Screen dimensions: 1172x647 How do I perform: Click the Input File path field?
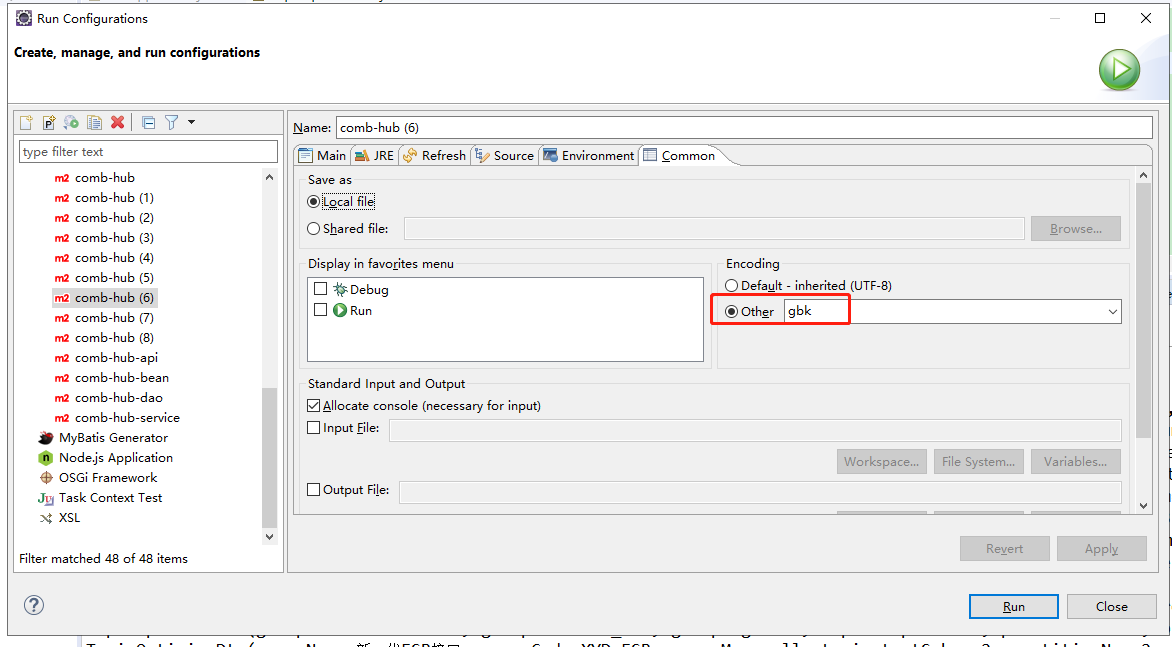[755, 430]
